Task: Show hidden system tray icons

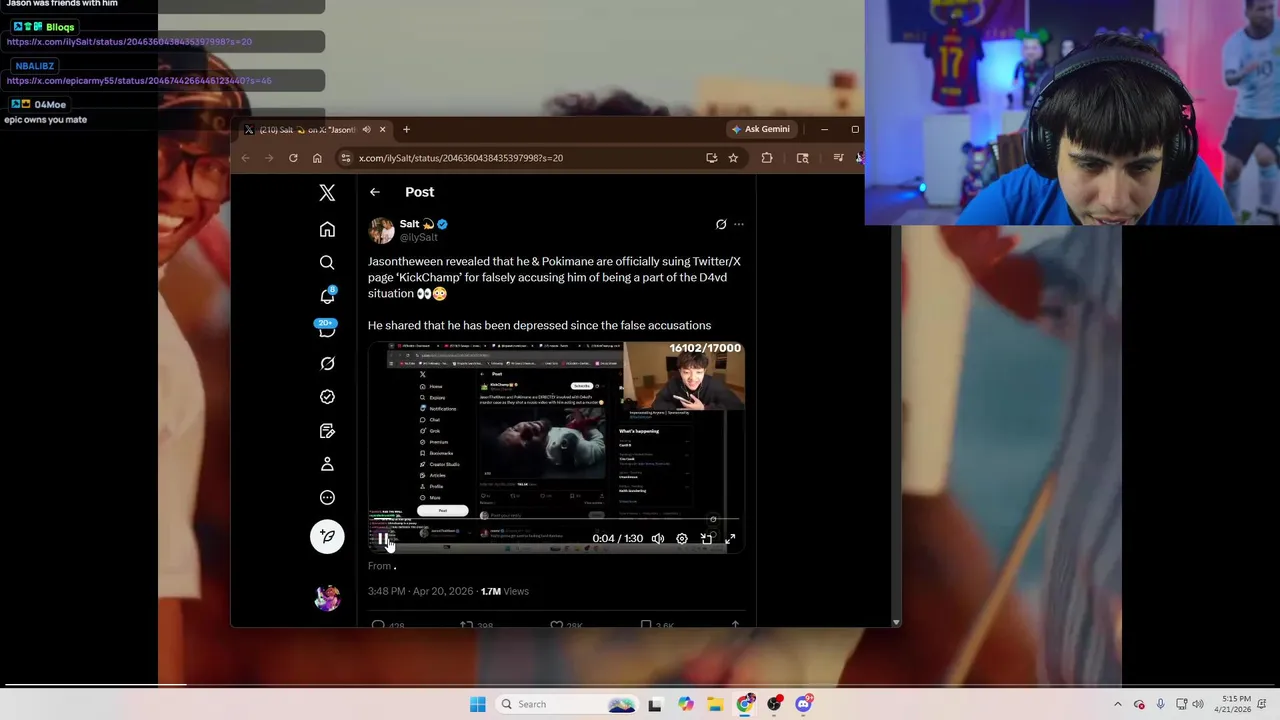Action: tap(1118, 704)
